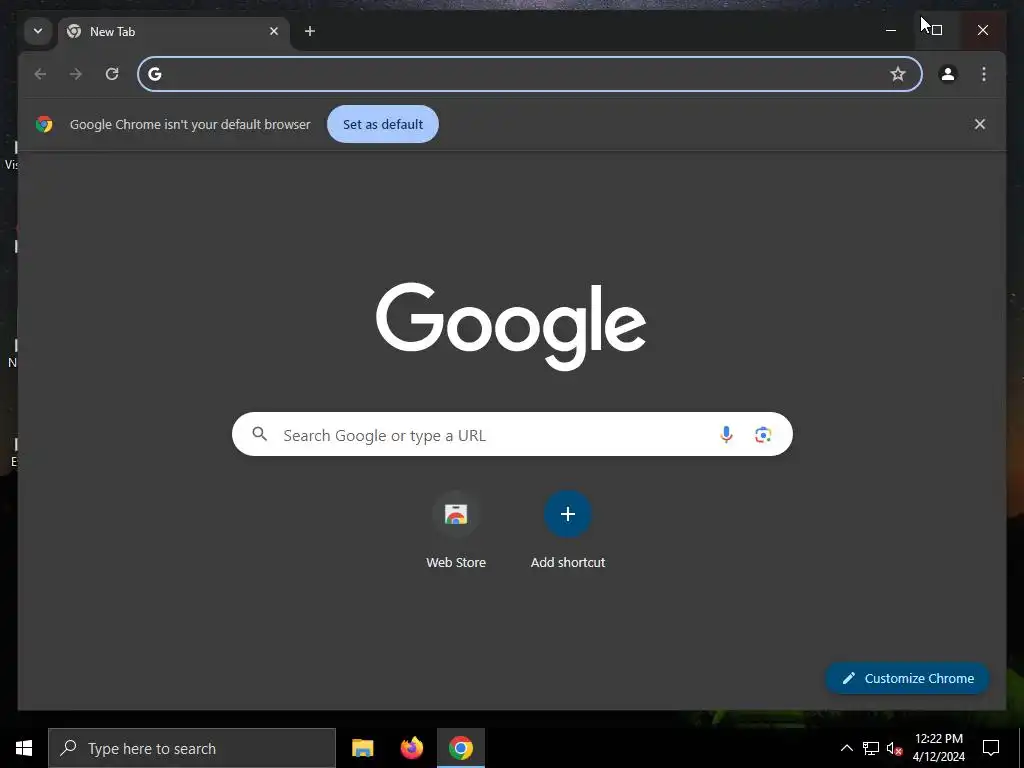The image size is (1024, 768).
Task: Go forward using the forward arrow
Action: [76, 74]
